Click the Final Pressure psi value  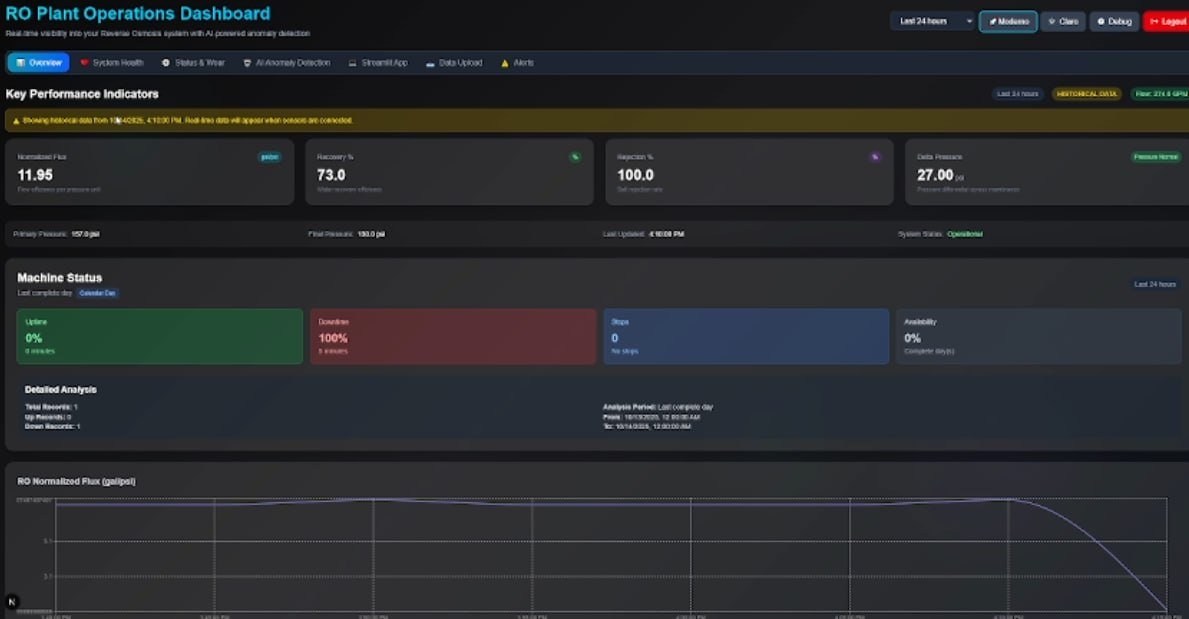coord(371,234)
